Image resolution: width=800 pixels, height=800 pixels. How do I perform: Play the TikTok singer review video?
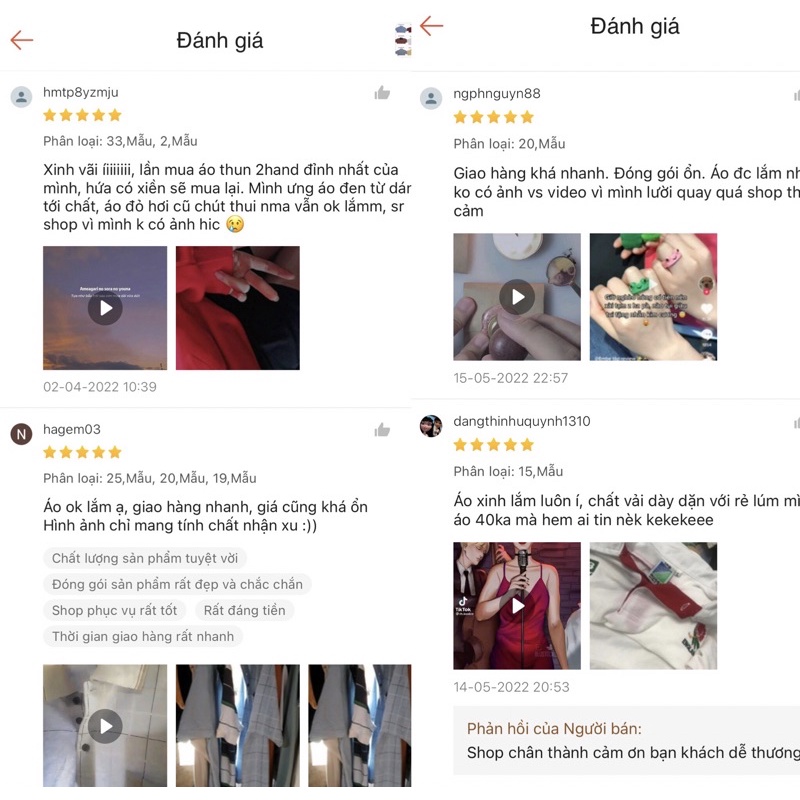pyautogui.click(x=517, y=606)
